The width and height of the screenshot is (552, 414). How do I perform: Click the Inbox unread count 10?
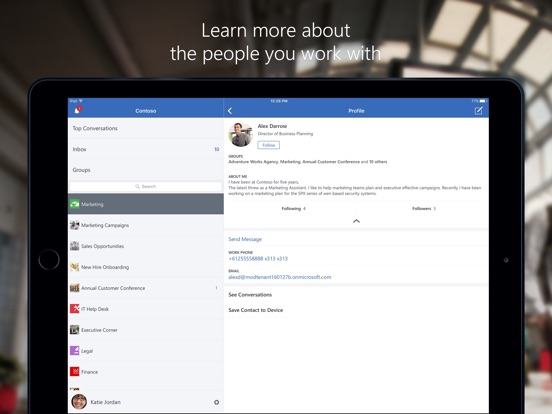click(x=217, y=149)
